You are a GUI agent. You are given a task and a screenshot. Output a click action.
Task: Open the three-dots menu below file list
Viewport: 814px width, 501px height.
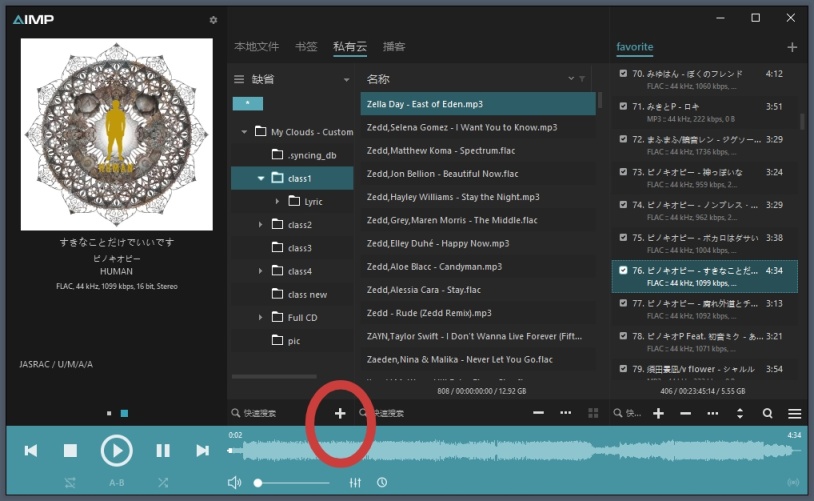pyautogui.click(x=566, y=413)
